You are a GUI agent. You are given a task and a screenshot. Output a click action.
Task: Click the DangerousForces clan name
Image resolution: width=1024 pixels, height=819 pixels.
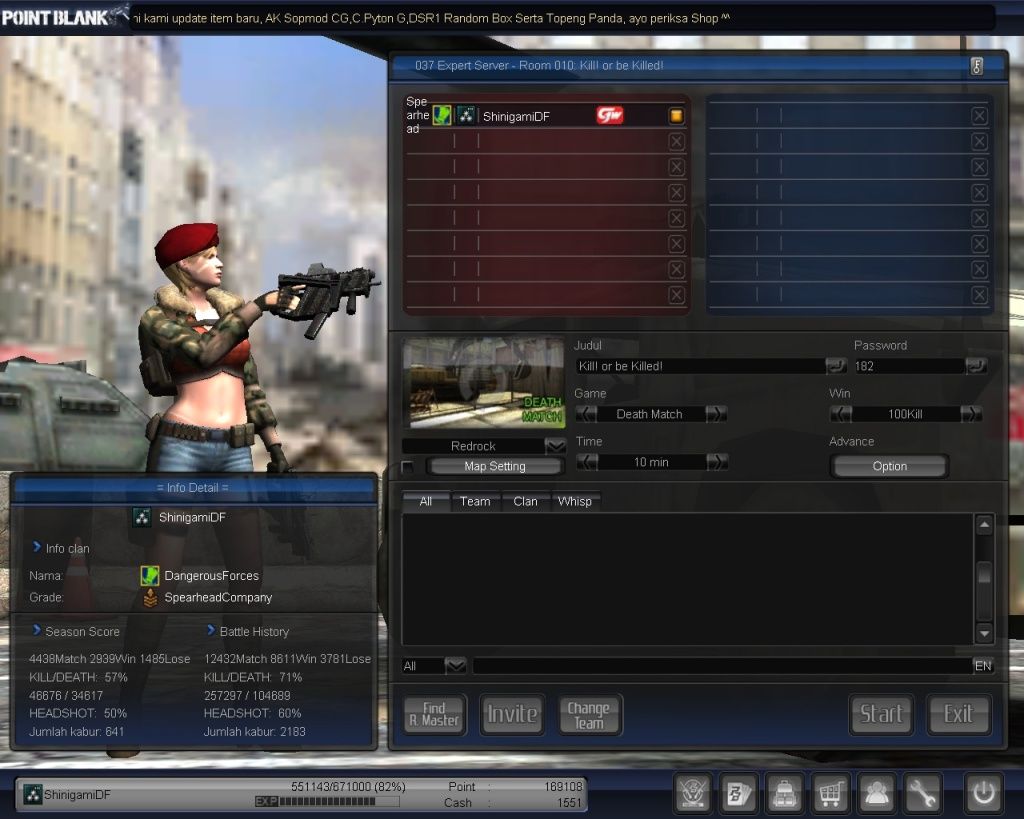tap(212, 575)
